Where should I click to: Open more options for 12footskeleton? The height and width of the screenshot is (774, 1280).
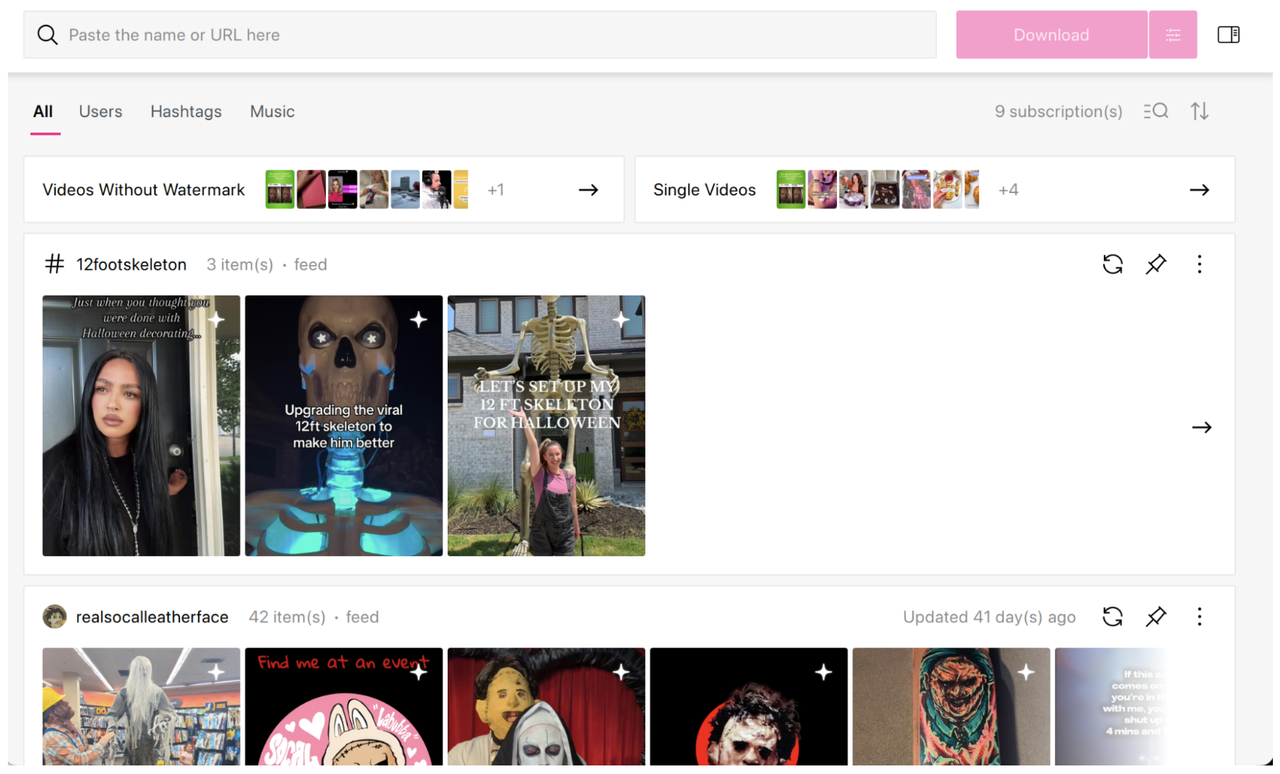(1200, 264)
